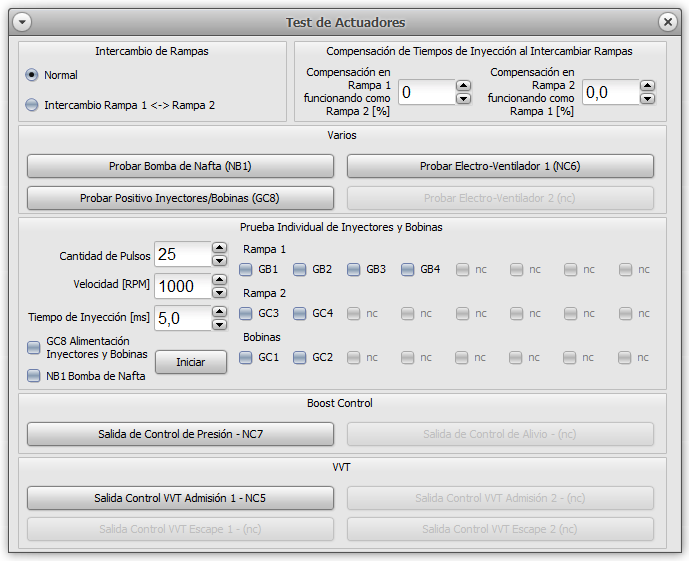Click the Iniciar button
This screenshot has width=689, height=561.
point(190,362)
